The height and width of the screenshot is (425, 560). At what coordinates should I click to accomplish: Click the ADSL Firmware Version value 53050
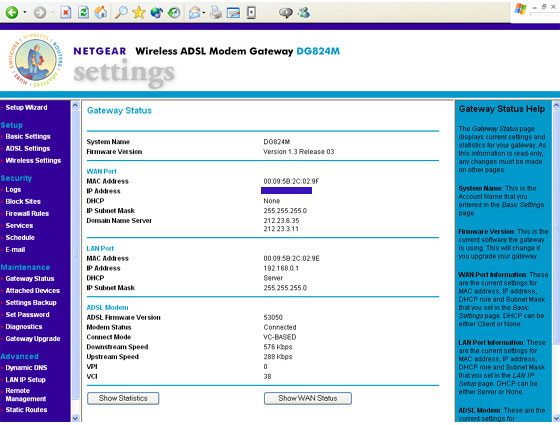click(x=273, y=318)
